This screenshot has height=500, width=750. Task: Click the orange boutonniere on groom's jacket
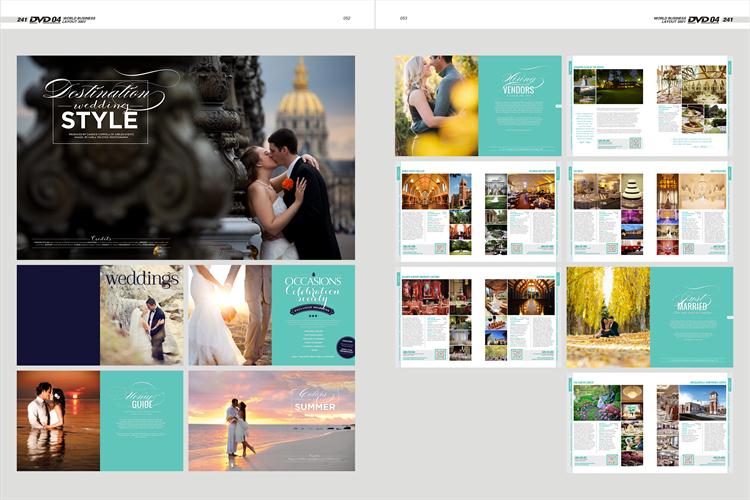click(287, 183)
